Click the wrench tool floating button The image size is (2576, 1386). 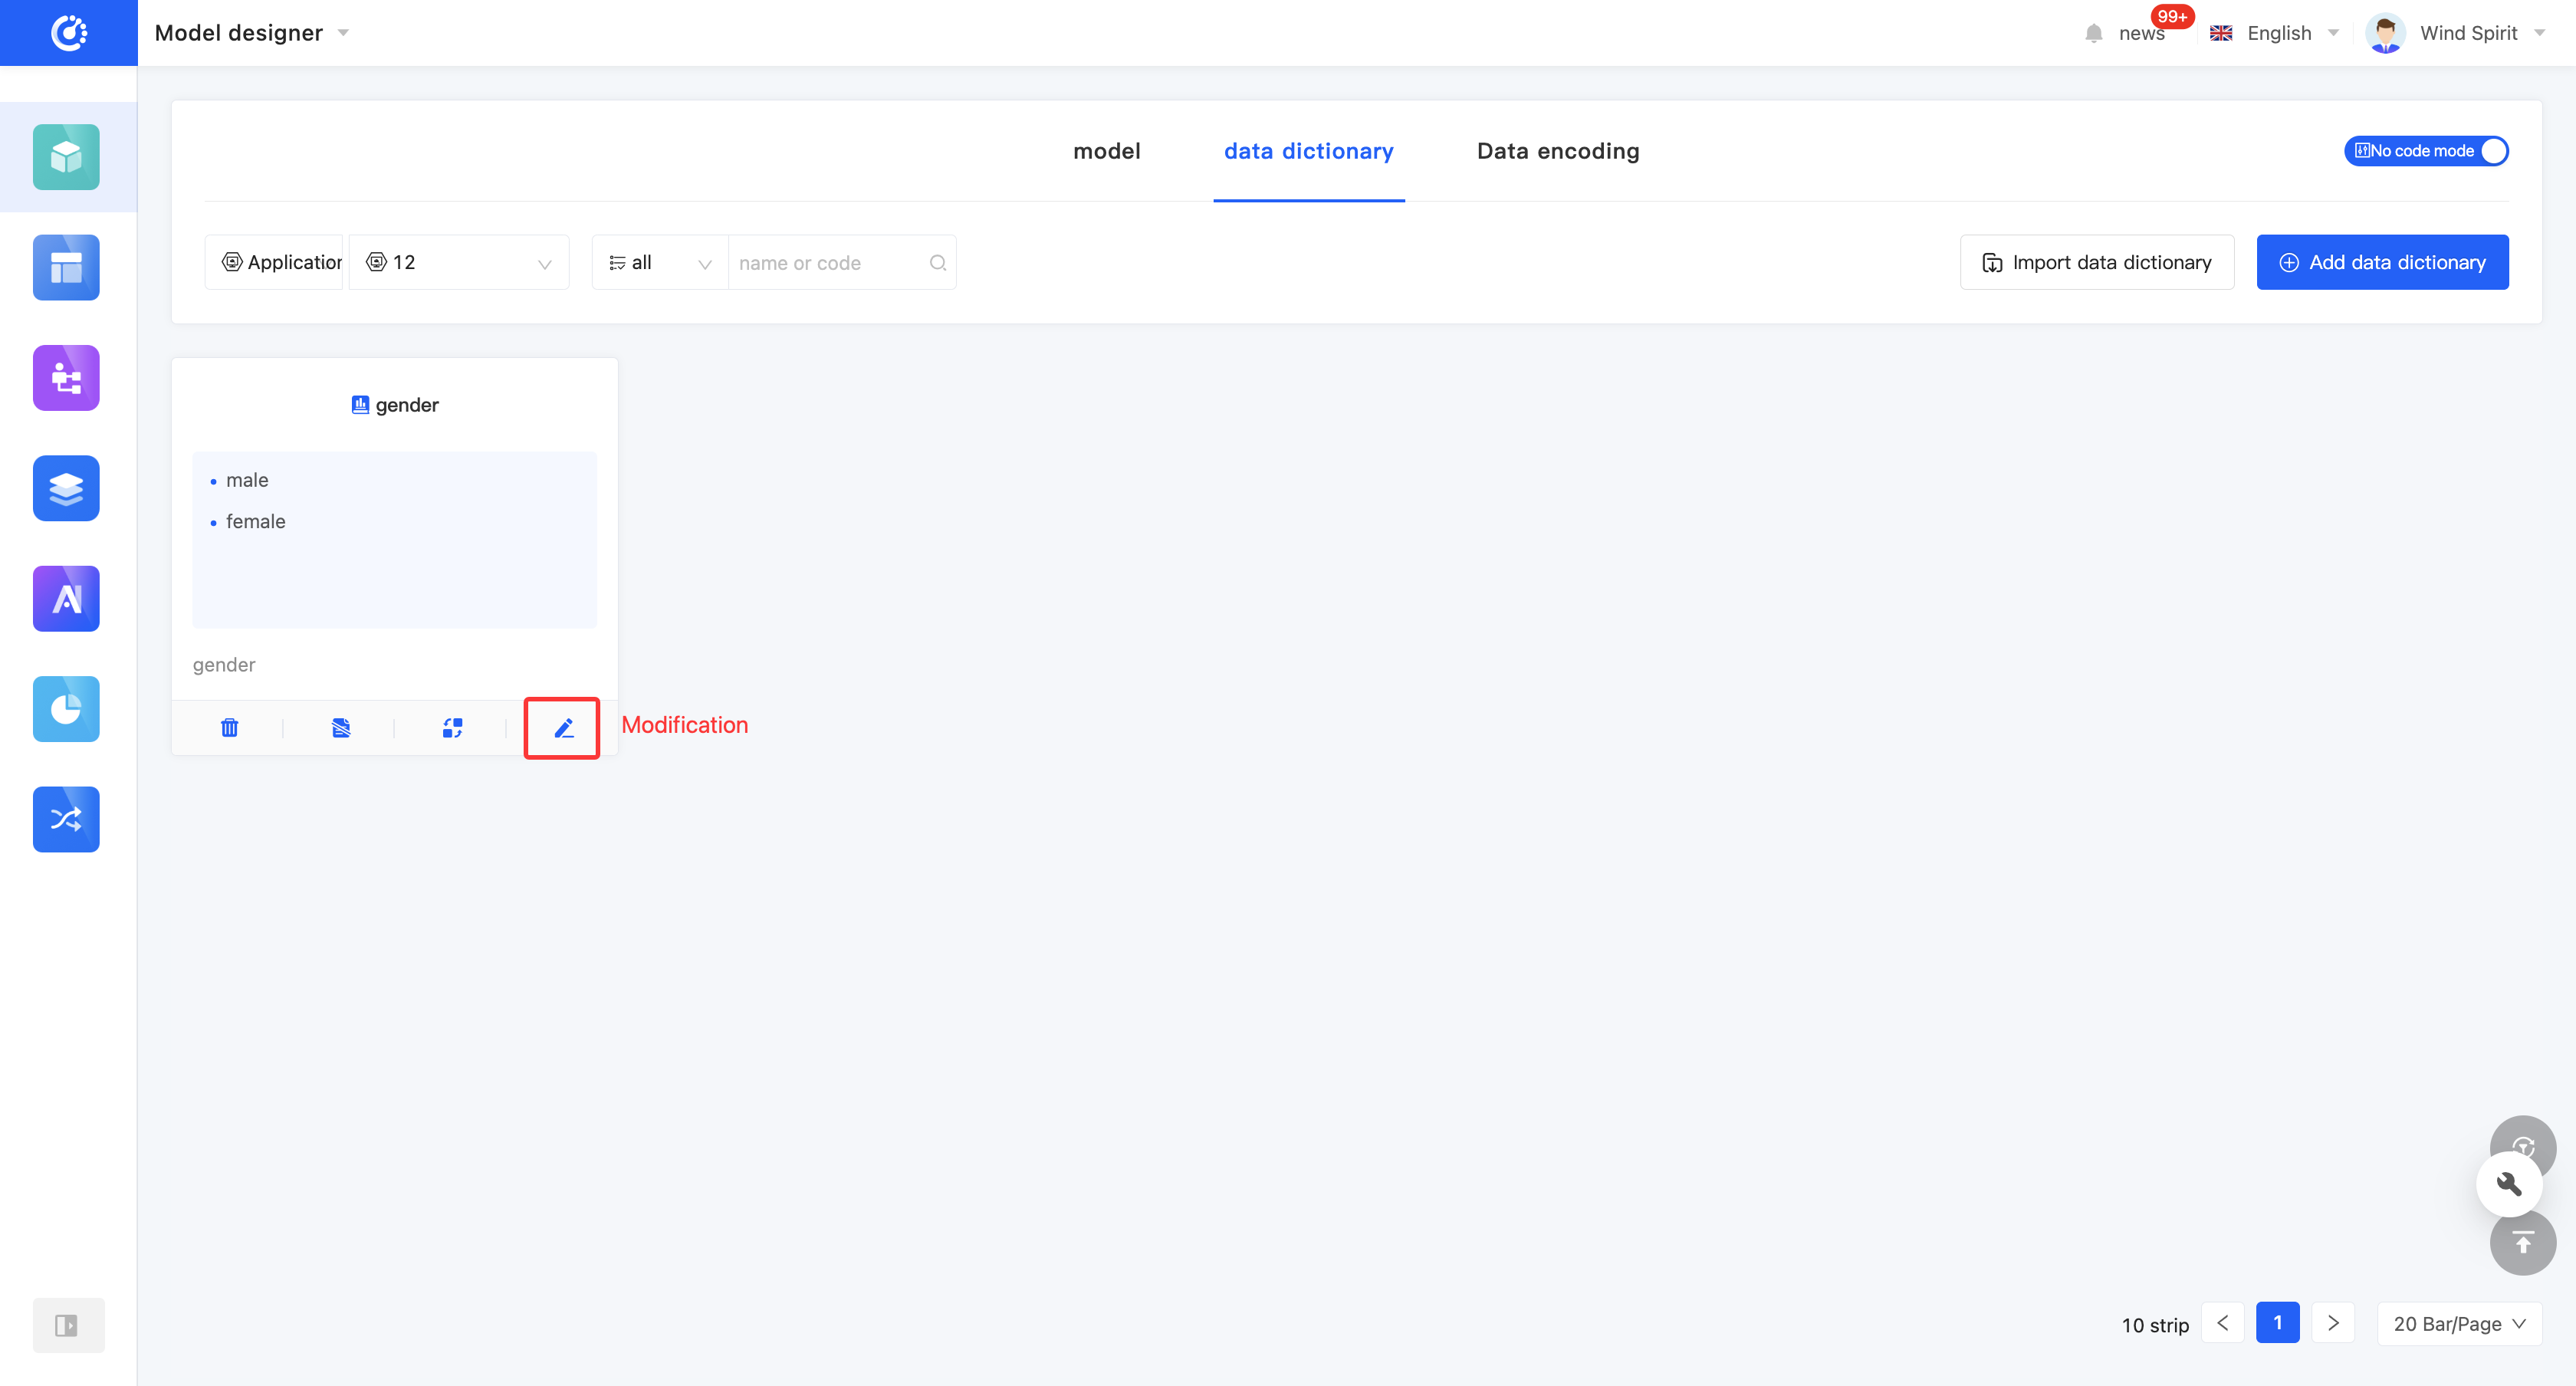[x=2508, y=1184]
